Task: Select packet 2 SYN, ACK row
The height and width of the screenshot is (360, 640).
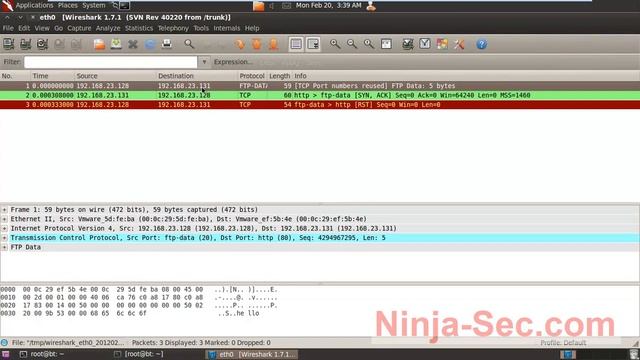Action: 320,95
